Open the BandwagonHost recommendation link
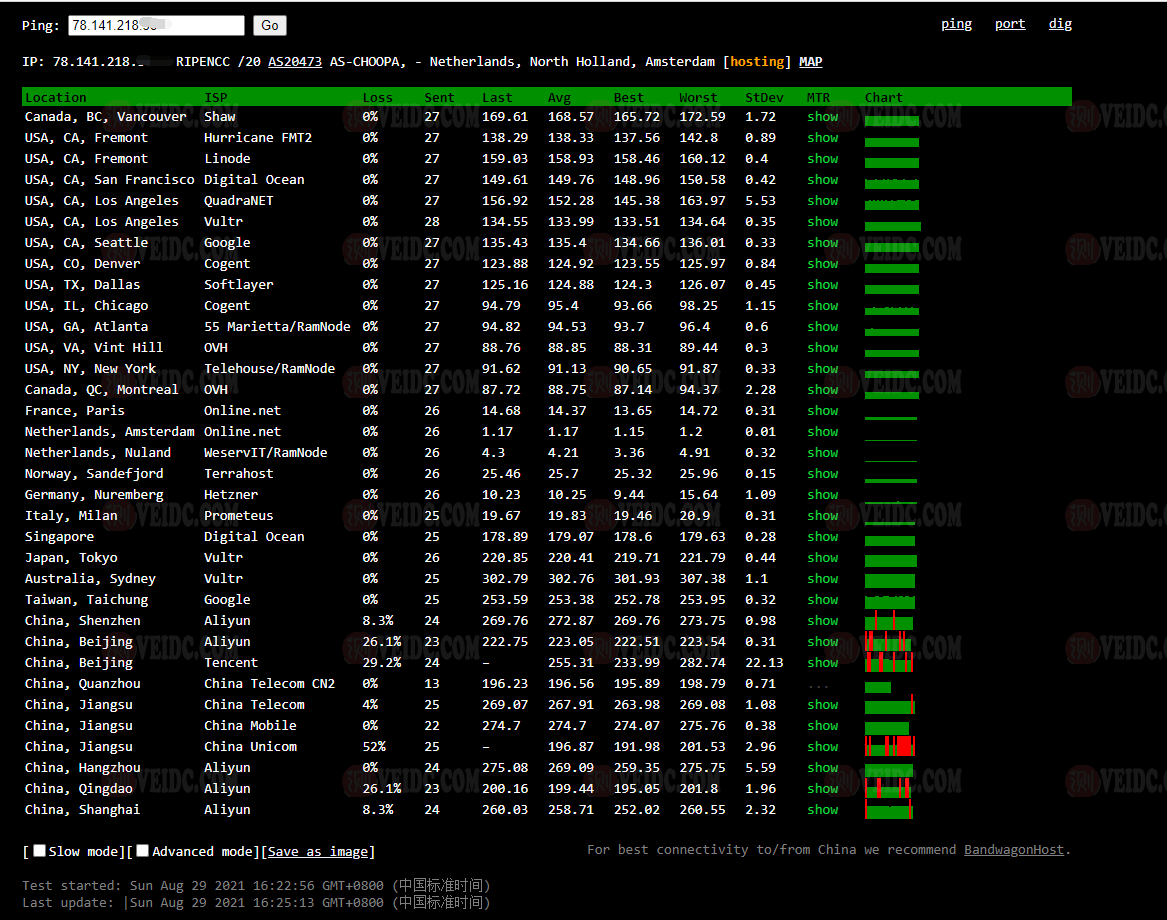 tap(1013, 850)
